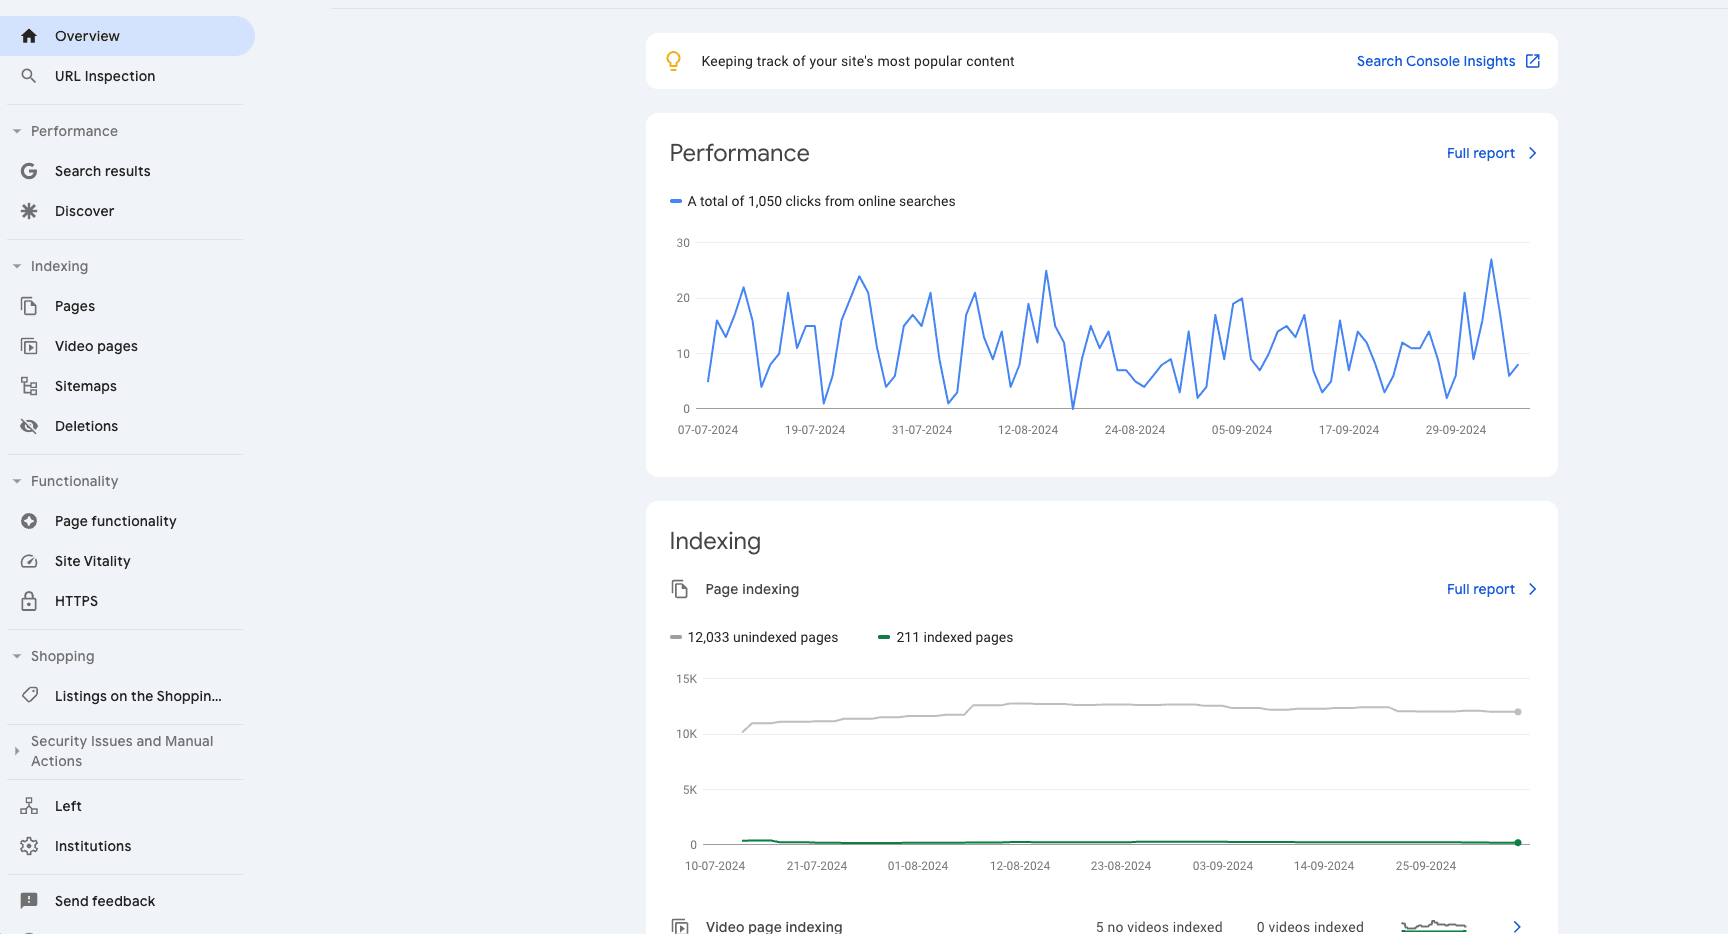The height and width of the screenshot is (934, 1728).
Task: Open Sitemaps via its sidebar icon
Action: (29, 386)
